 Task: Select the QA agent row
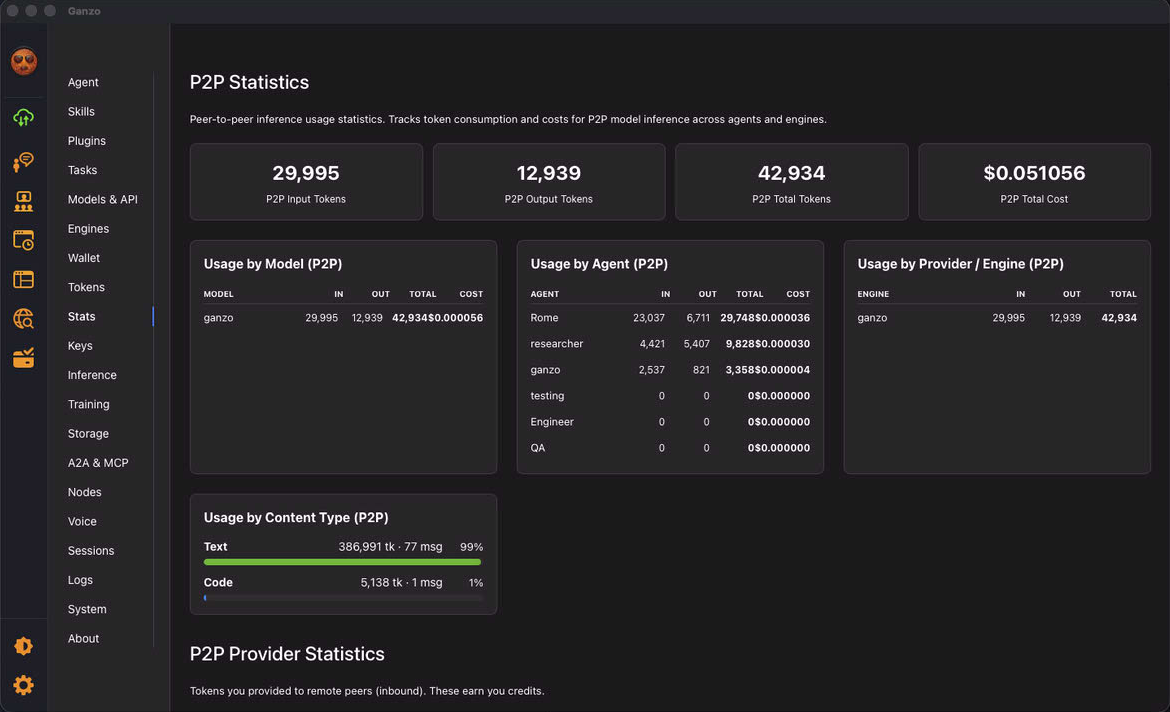tap(670, 448)
